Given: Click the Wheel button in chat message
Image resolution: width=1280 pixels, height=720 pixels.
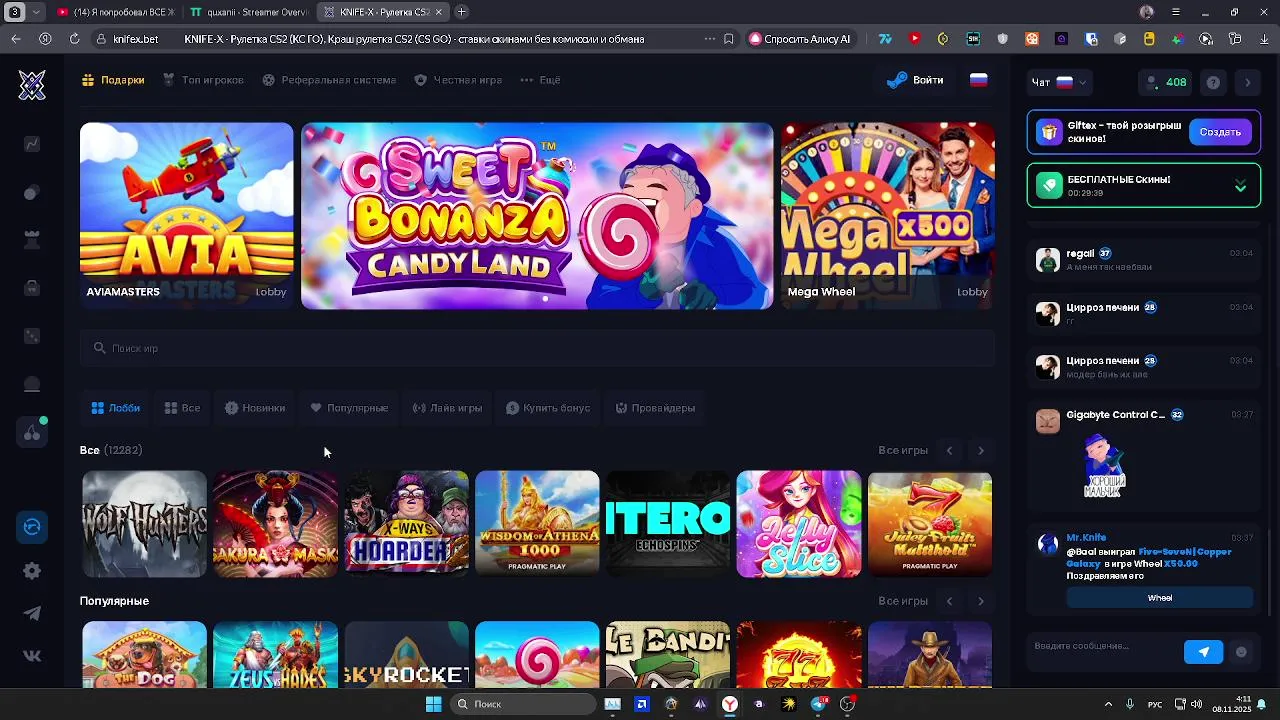Looking at the screenshot, I should pos(1160,598).
